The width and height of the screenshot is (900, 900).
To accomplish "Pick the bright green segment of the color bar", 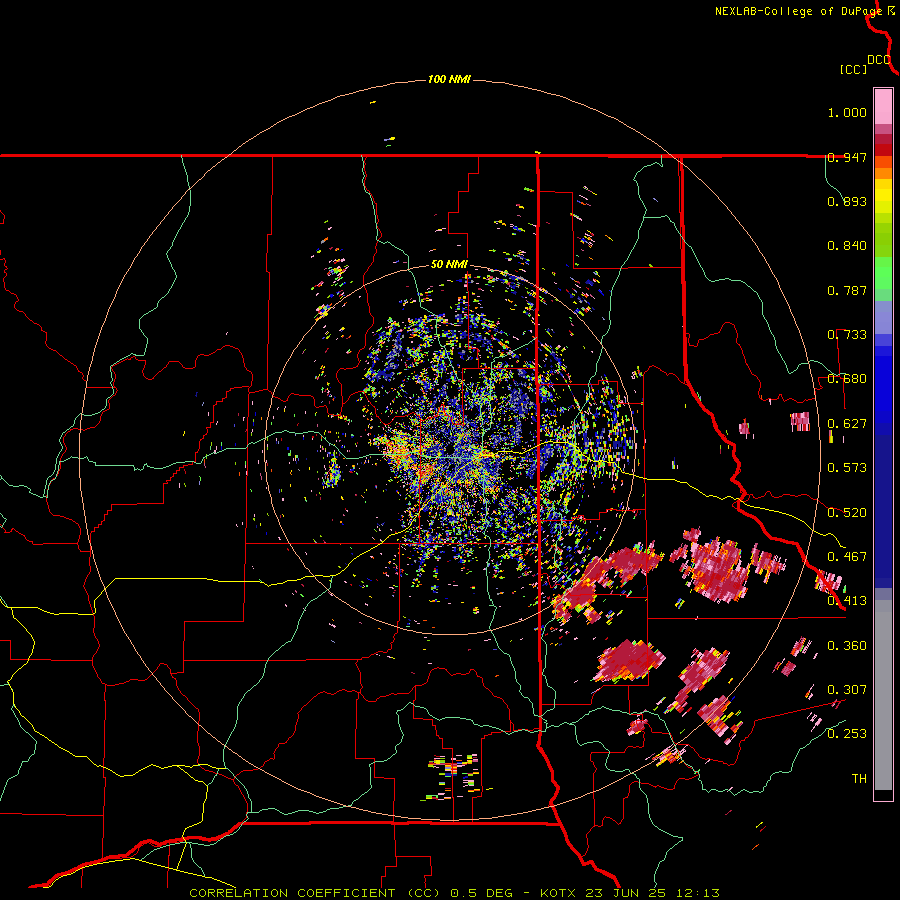I will tap(883, 273).
